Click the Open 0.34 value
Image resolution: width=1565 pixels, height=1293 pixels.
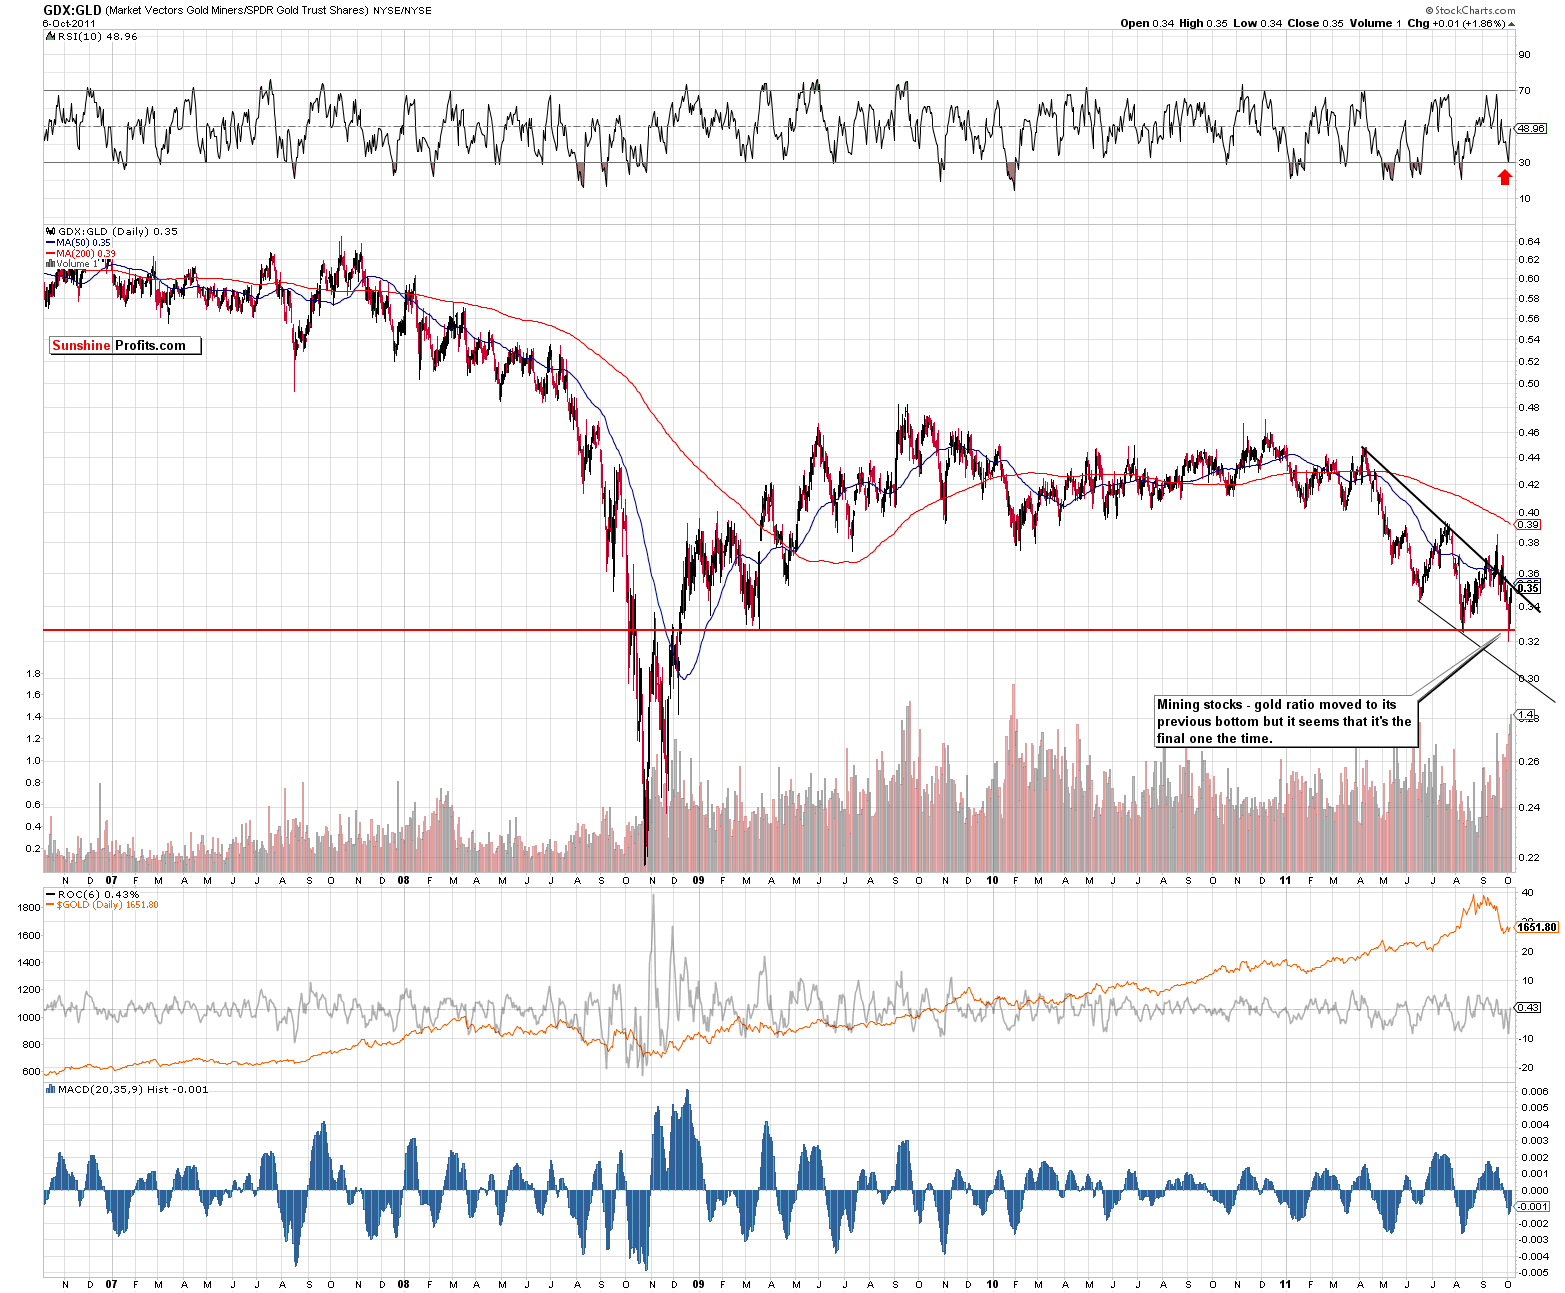click(1147, 23)
